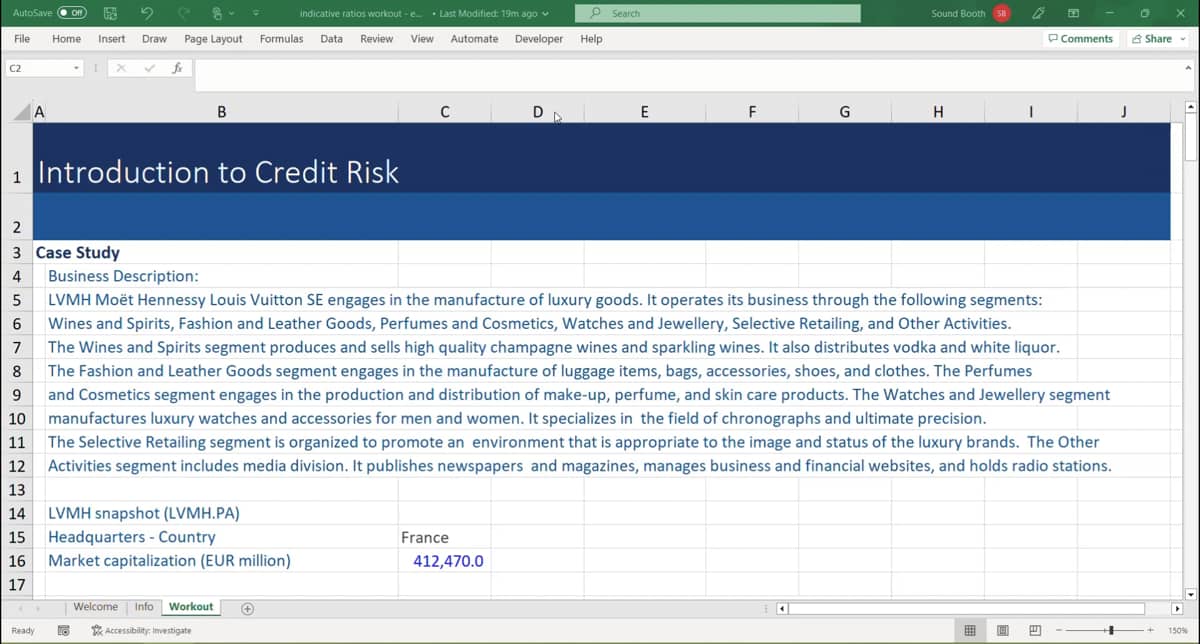Screen dimensions: 1200x644
Task: Click 'Market capitalization (EUR million)' cell
Action: click(169, 561)
